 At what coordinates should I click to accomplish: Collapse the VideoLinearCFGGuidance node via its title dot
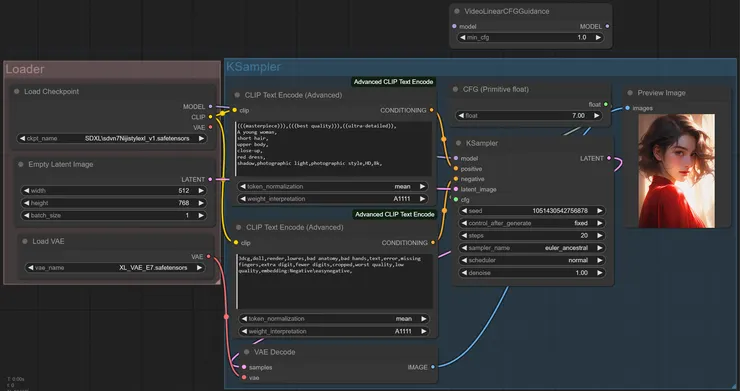[457, 11]
